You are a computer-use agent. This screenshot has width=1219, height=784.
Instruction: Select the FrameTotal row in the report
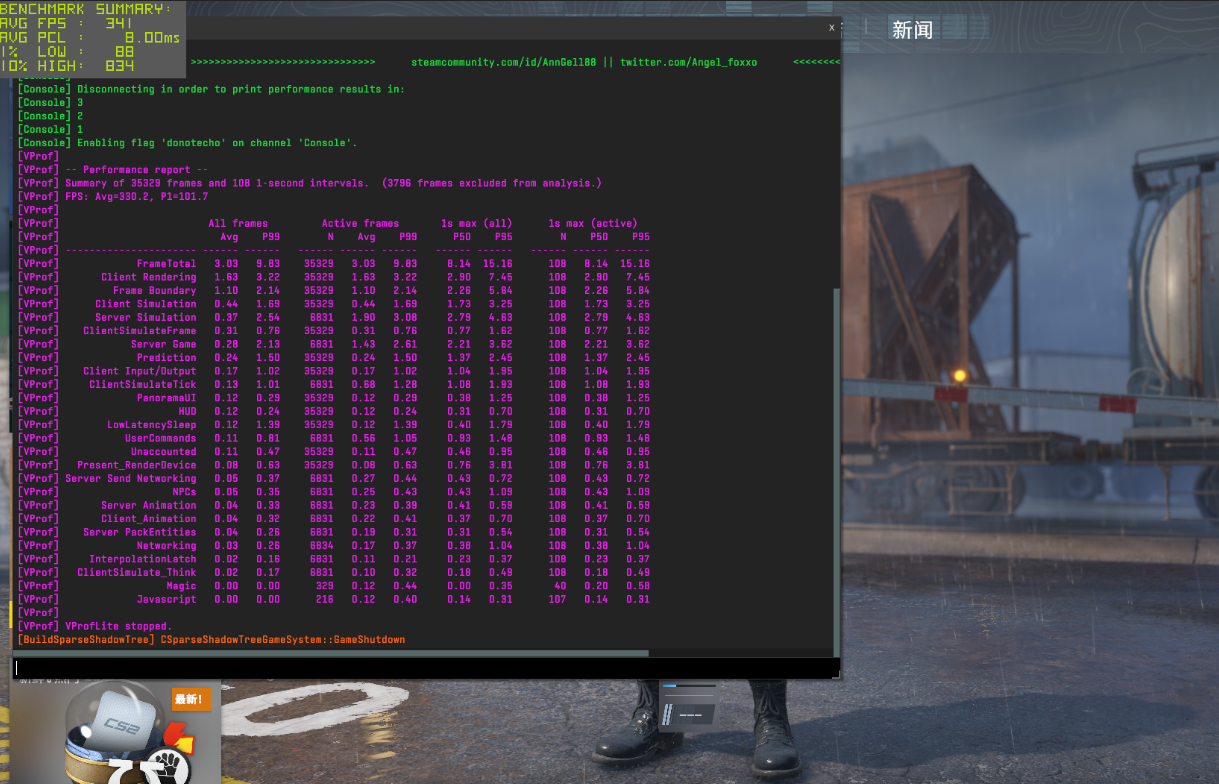click(x=334, y=264)
